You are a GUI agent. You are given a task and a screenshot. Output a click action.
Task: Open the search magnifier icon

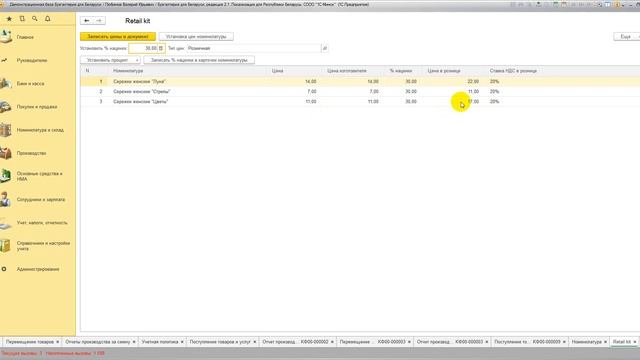[35, 19]
